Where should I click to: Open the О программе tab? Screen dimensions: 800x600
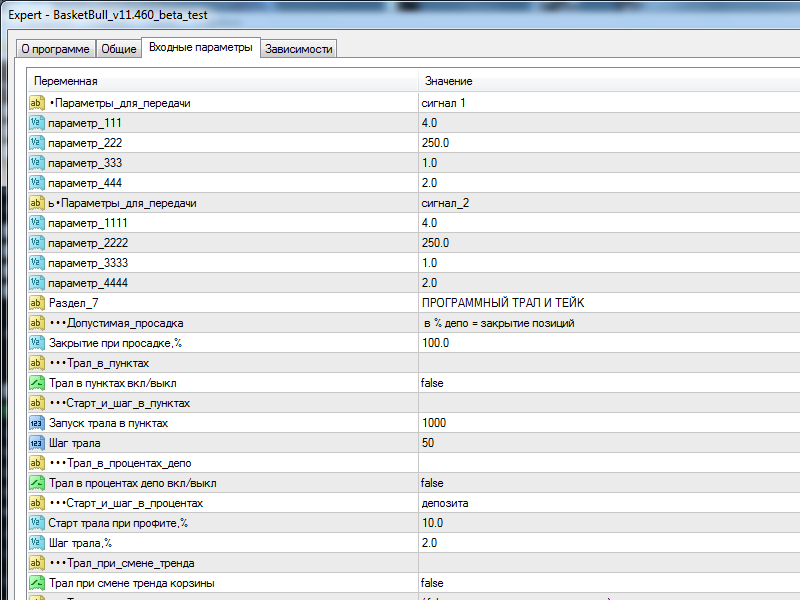point(55,49)
